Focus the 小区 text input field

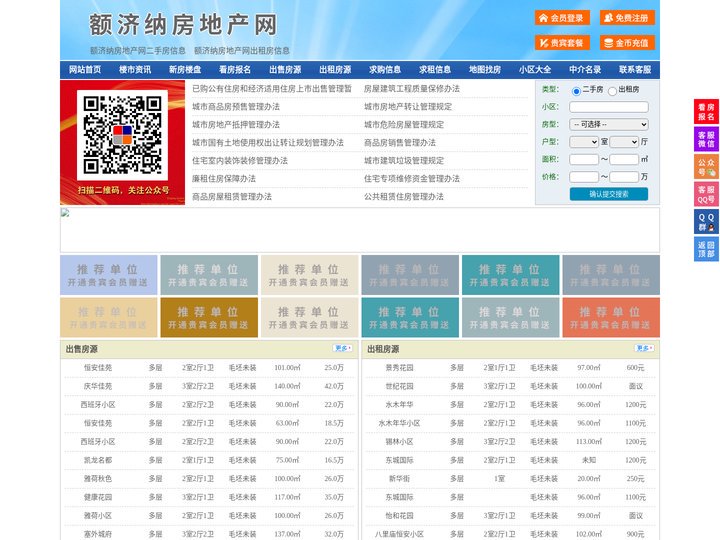pos(609,107)
